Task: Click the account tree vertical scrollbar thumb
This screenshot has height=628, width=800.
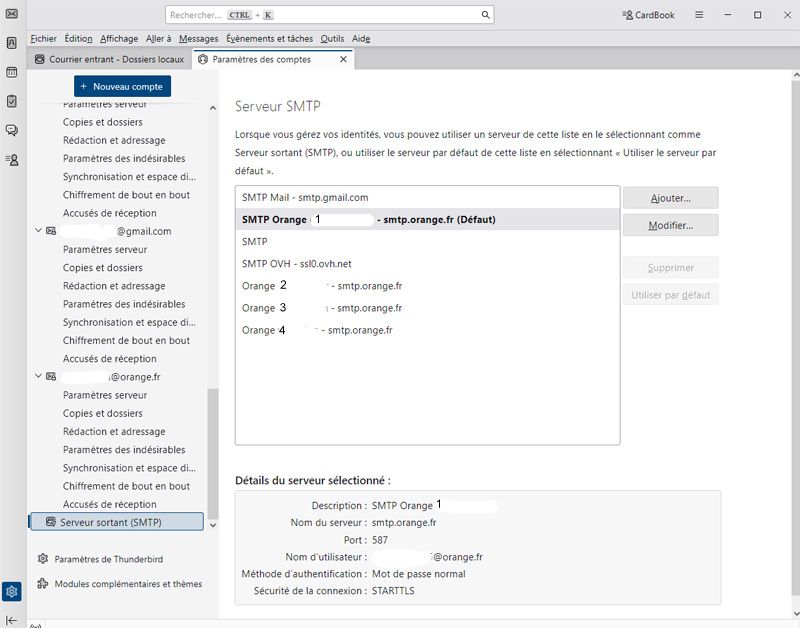Action: coord(213,454)
